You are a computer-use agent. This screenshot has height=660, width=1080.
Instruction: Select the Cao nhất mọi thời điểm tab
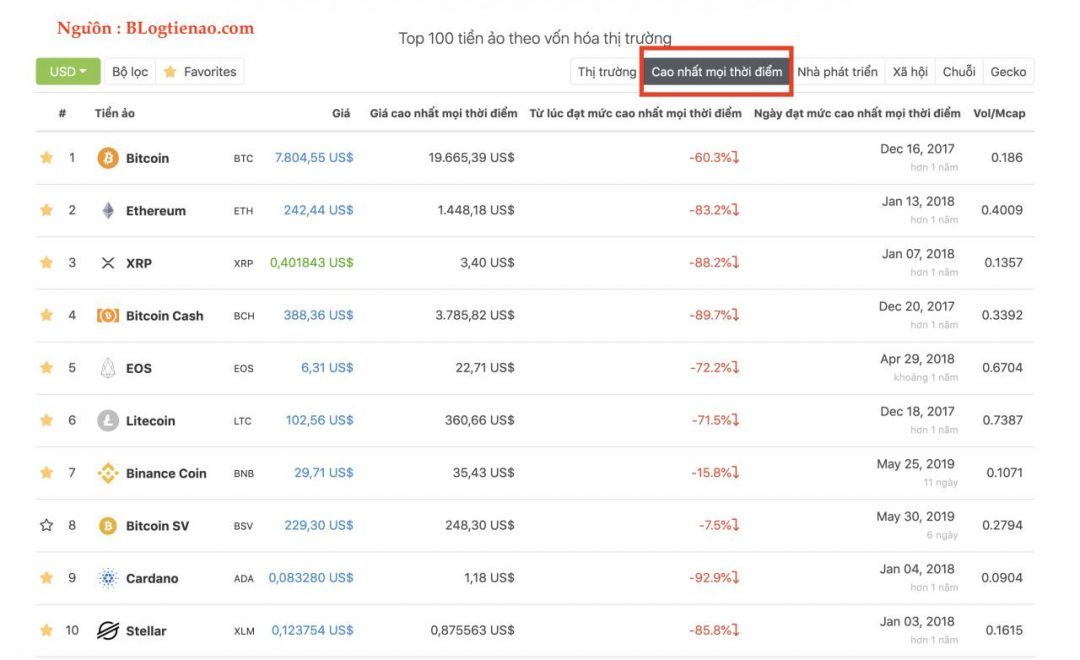point(716,72)
